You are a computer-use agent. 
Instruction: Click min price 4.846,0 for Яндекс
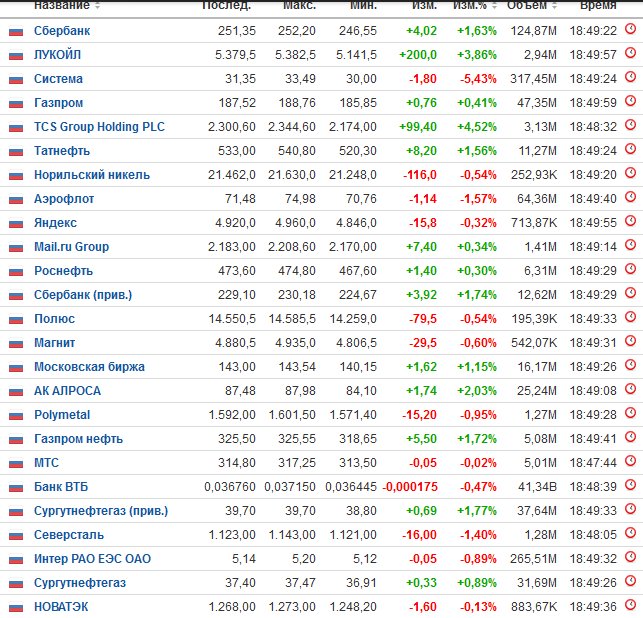(356, 223)
